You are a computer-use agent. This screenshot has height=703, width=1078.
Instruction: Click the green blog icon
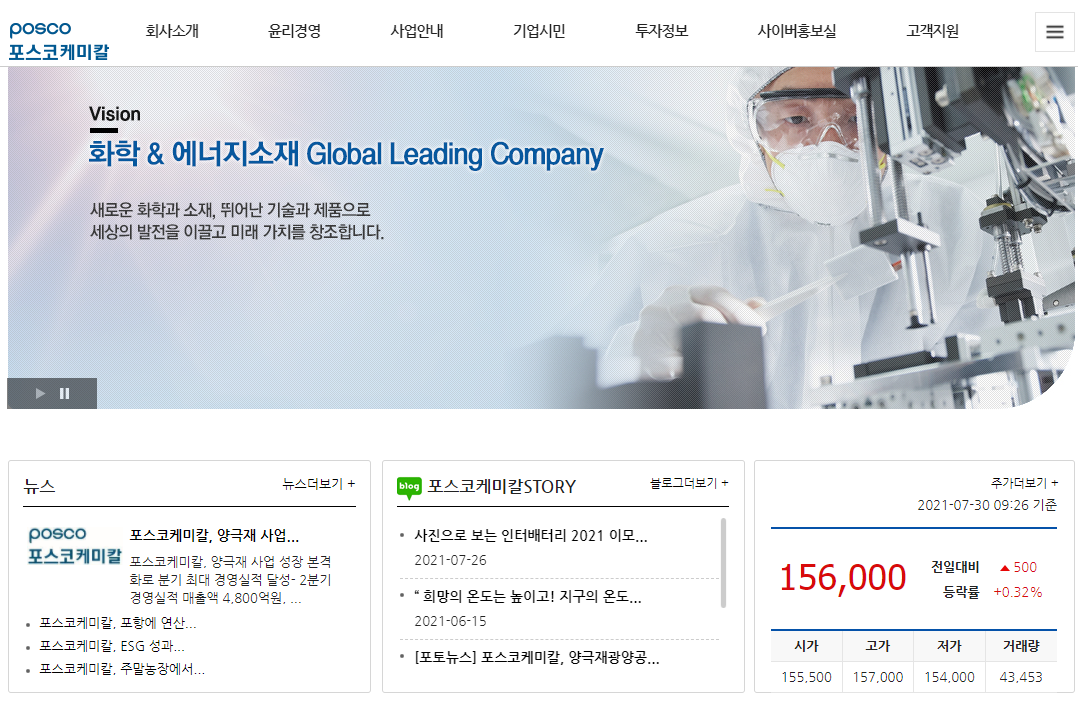(x=409, y=487)
